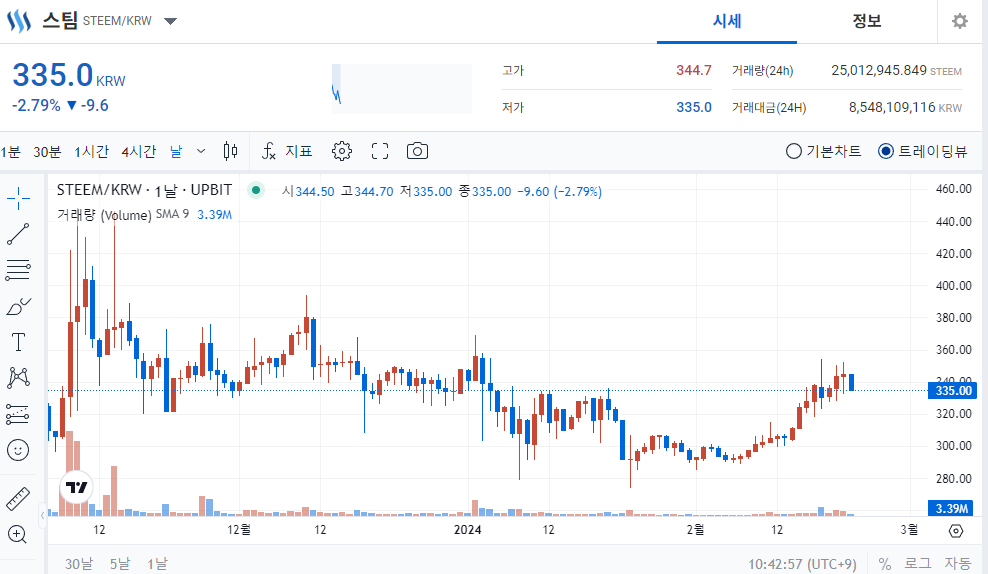This screenshot has height=574, width=988.
Task: Click the 24h volume 25,012,945.849
Action: tap(878, 70)
